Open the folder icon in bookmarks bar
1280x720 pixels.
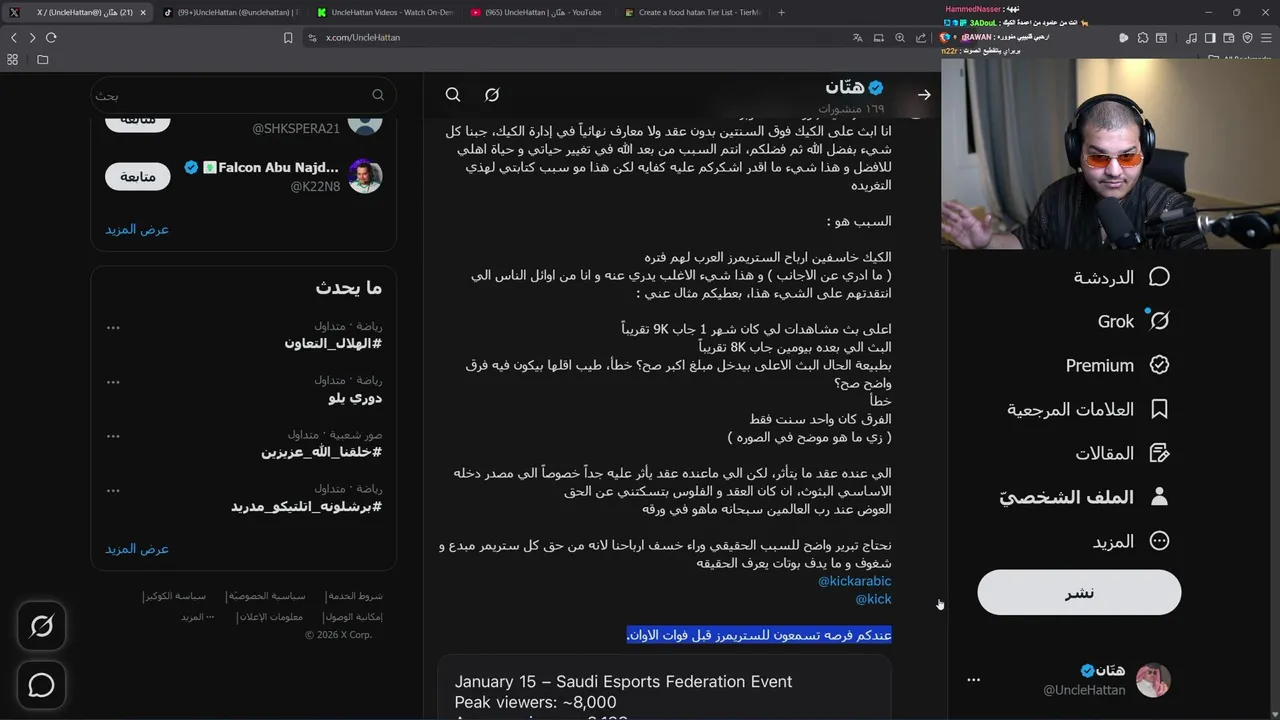coord(43,60)
